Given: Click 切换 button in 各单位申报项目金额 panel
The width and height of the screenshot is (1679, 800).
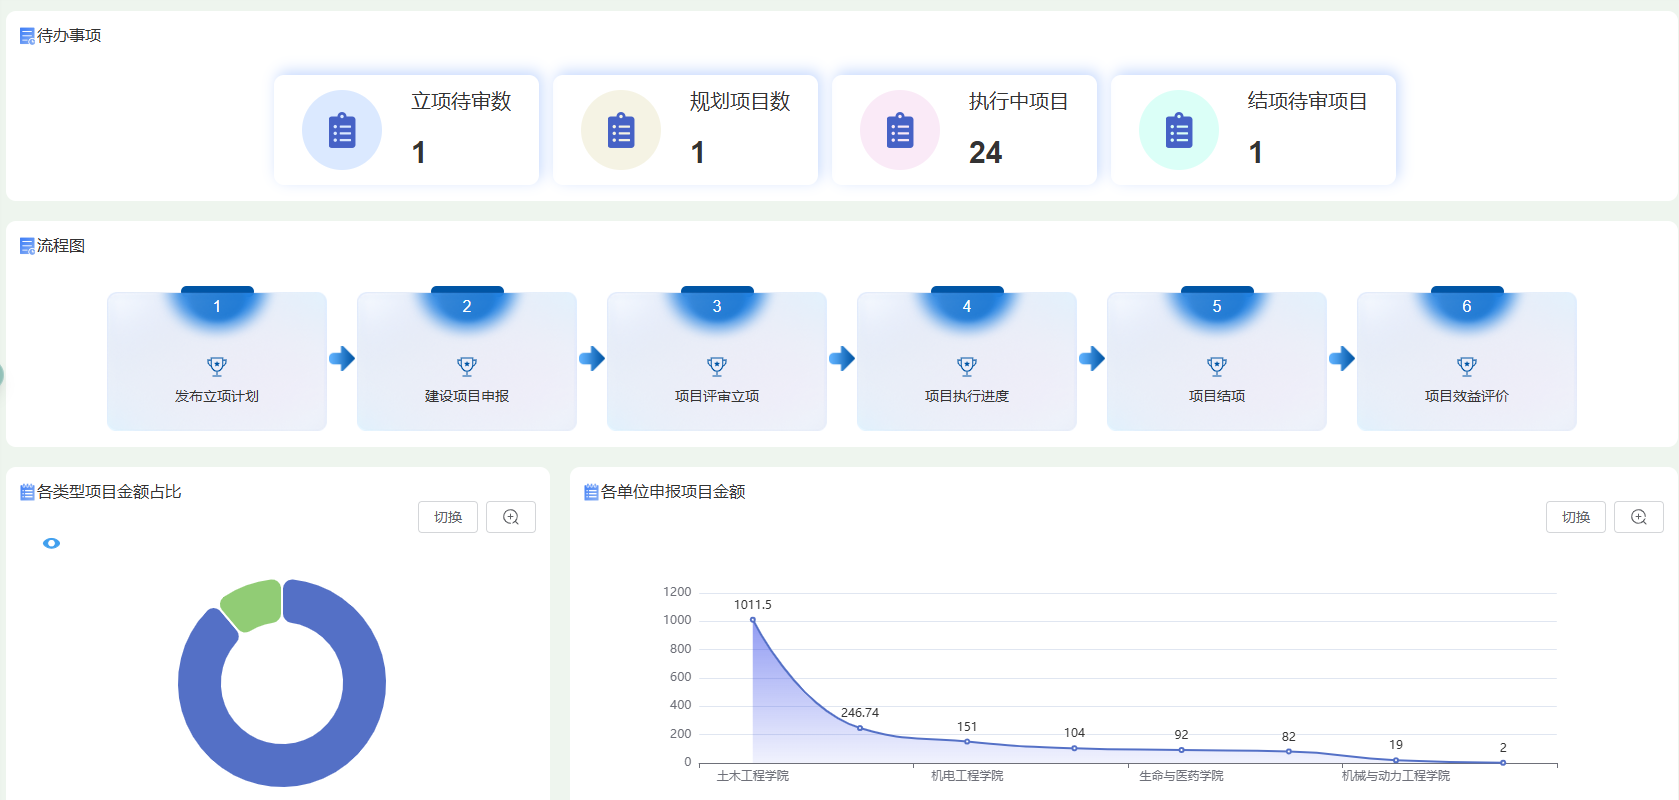Looking at the screenshot, I should point(1576,517).
